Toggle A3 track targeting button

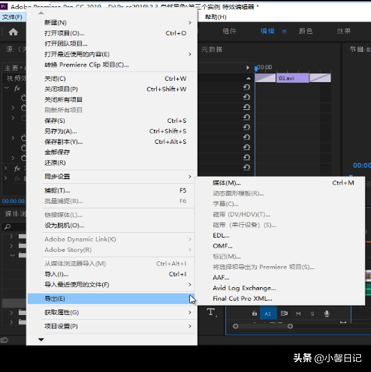pos(268,313)
